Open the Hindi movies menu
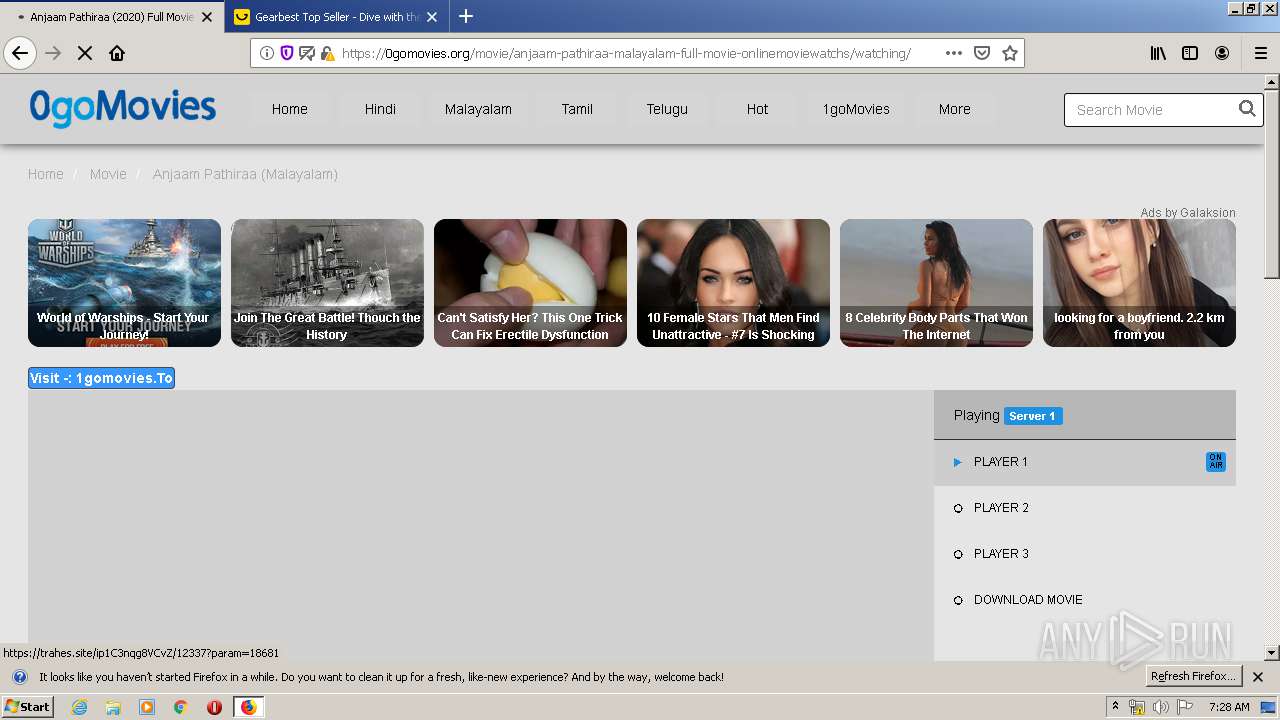The image size is (1280, 720). coord(380,109)
